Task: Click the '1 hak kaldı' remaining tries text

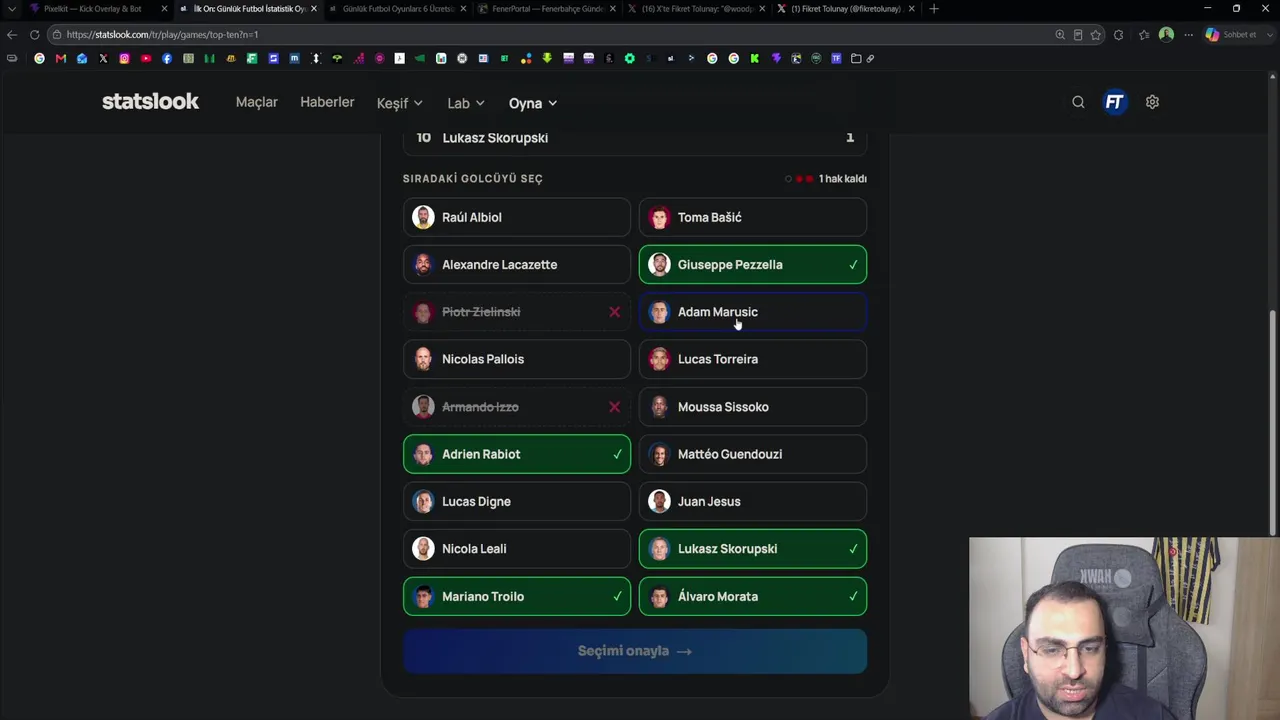Action: (843, 179)
